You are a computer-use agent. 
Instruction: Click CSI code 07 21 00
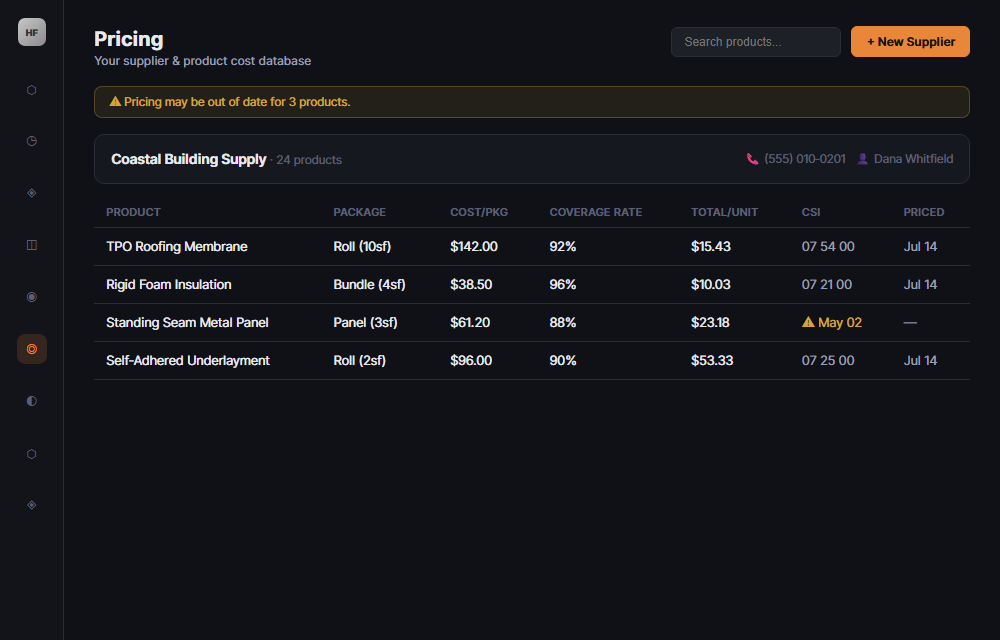click(x=827, y=284)
